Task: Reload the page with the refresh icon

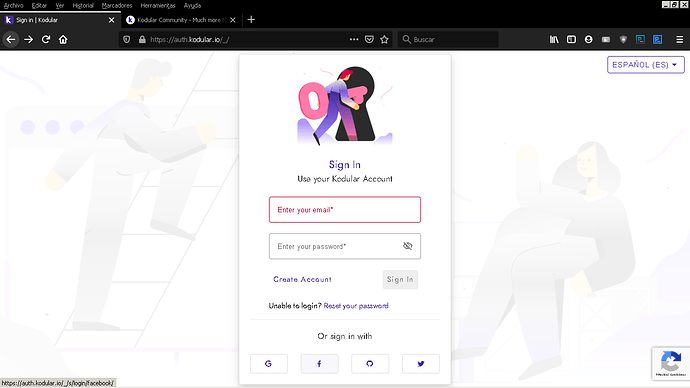Action: click(x=46, y=40)
